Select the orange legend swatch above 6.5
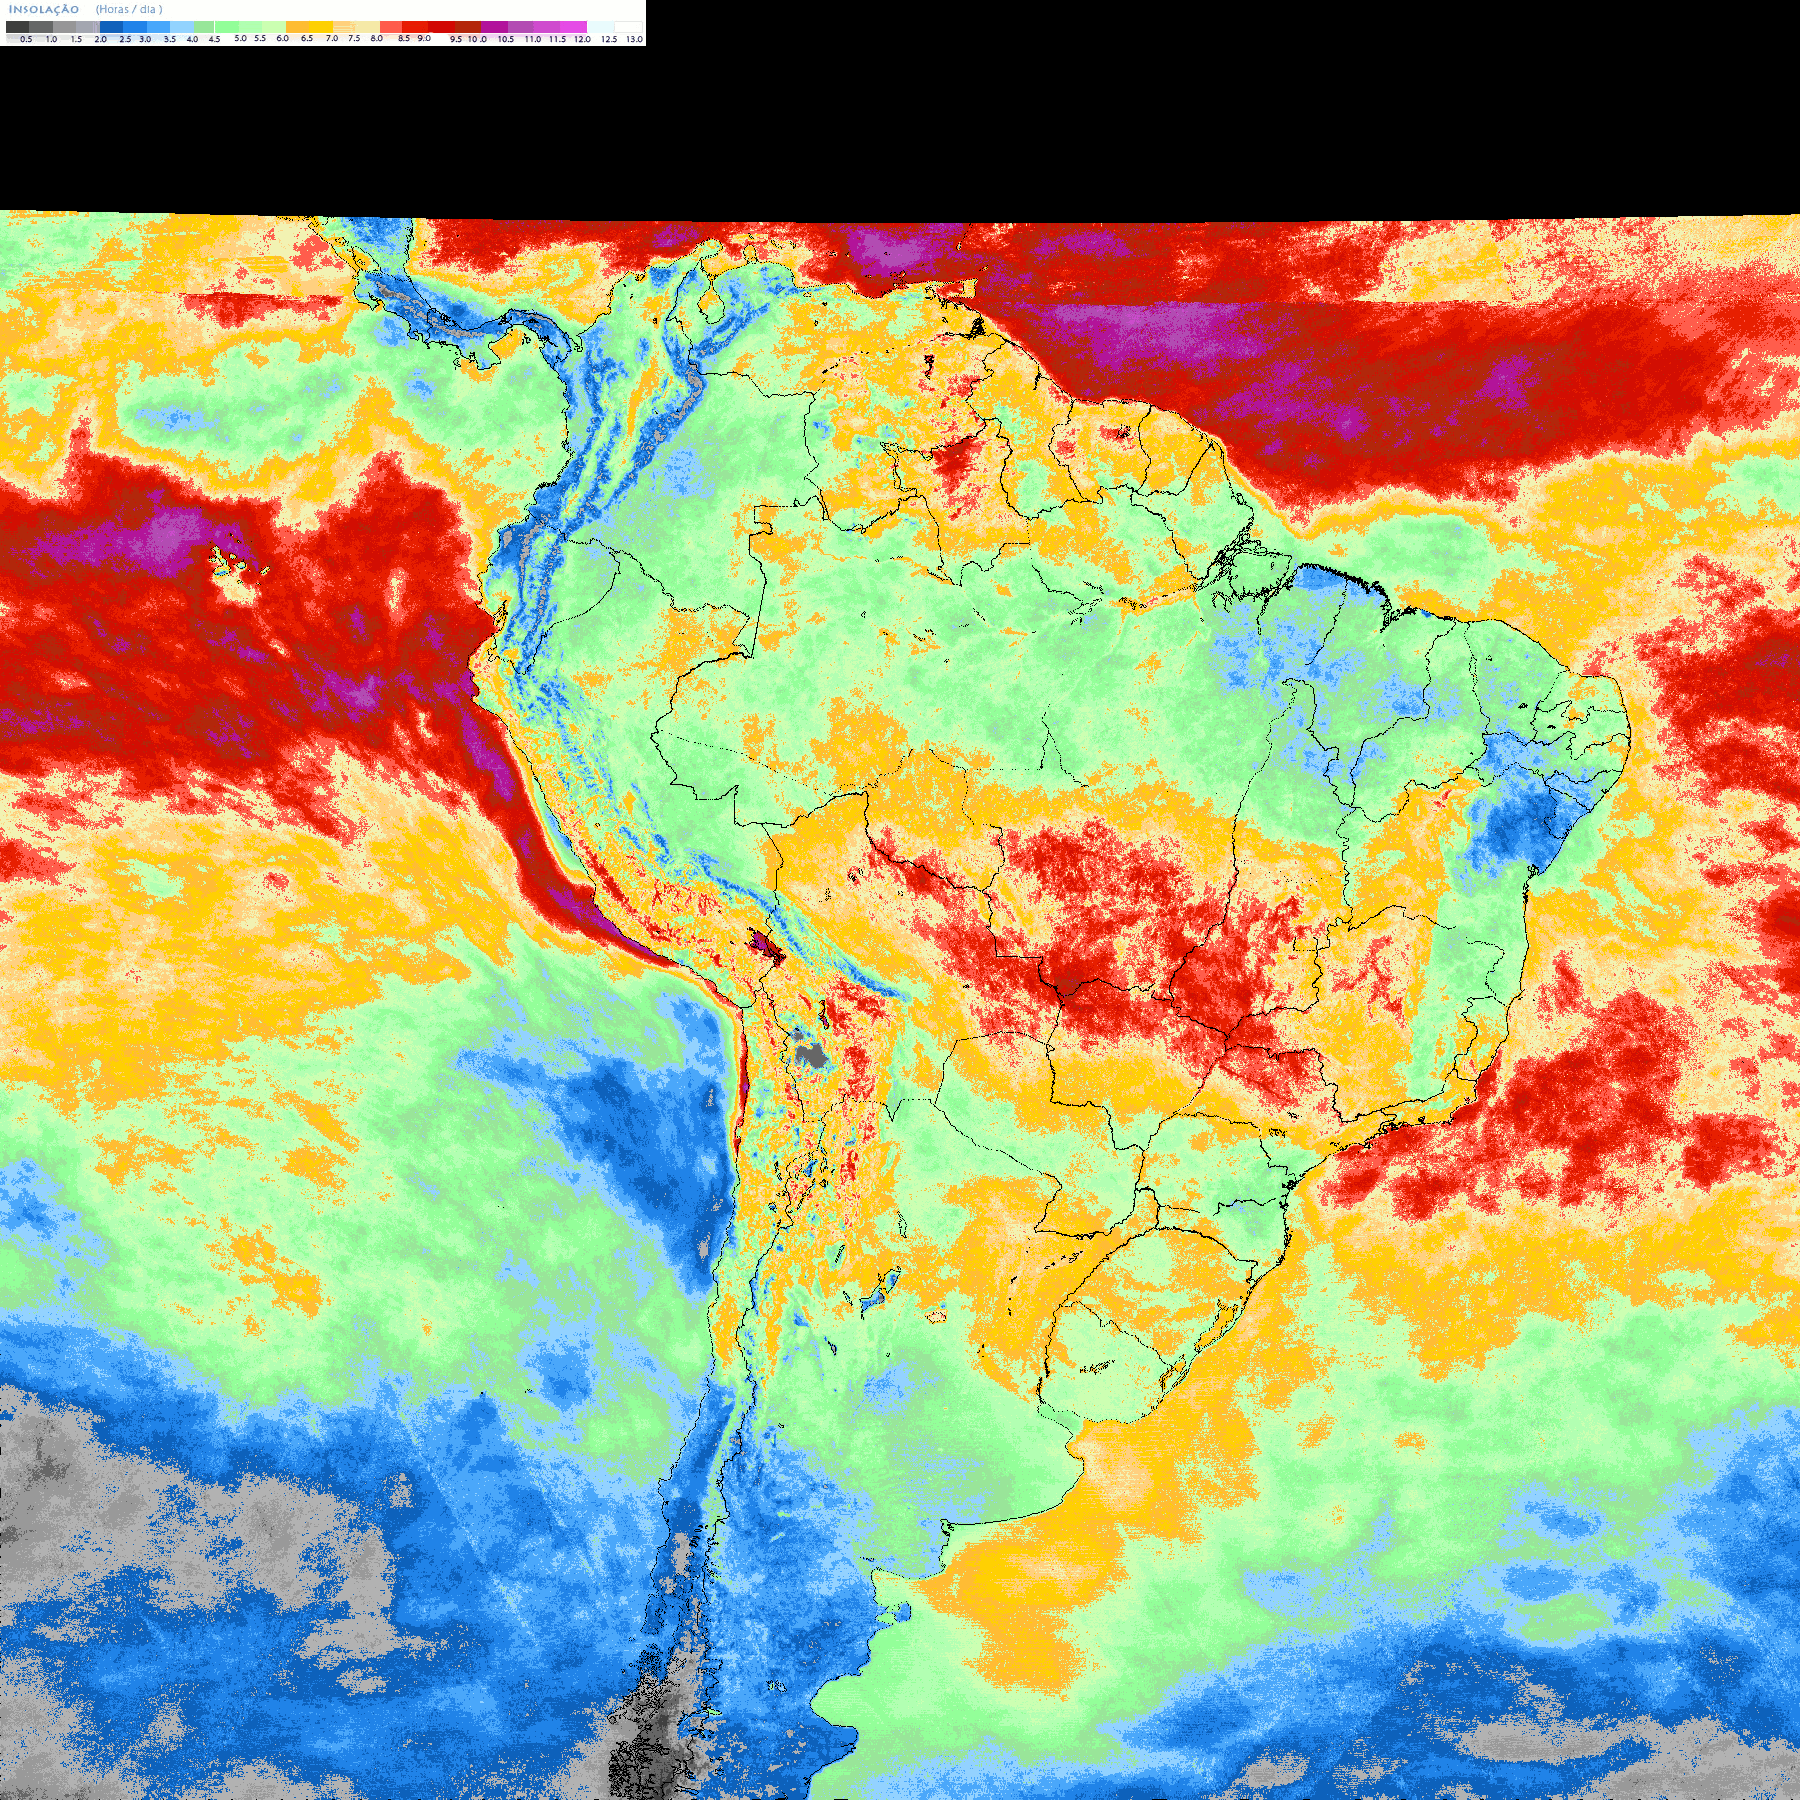 tap(297, 27)
